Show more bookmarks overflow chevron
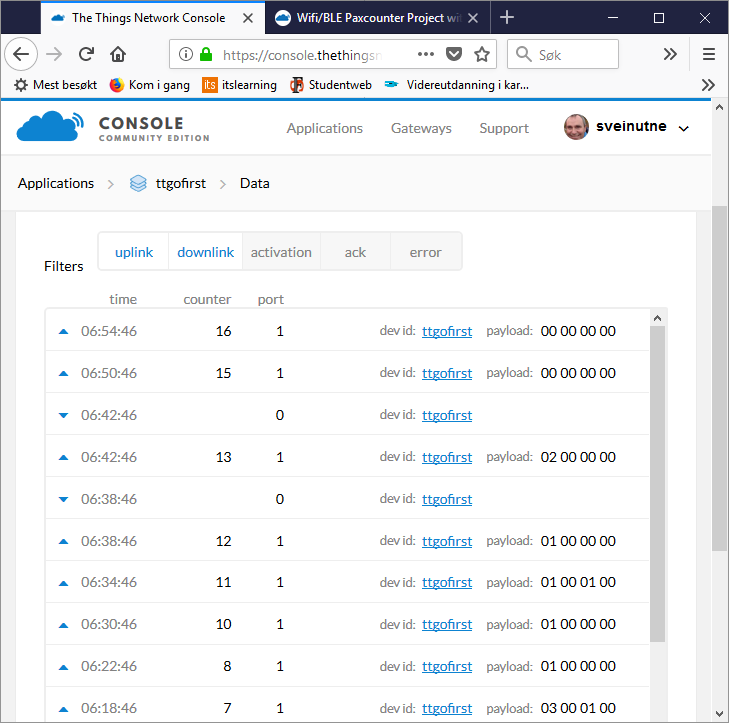Image resolution: width=729 pixels, height=723 pixels. pyautogui.click(x=708, y=85)
